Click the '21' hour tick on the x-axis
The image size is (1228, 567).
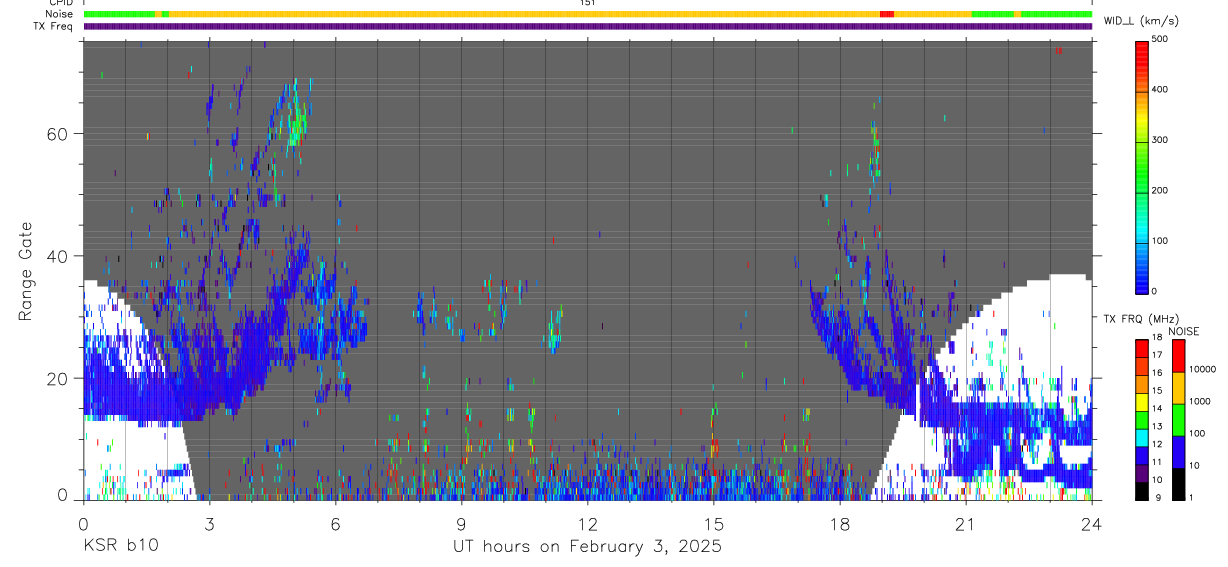[966, 523]
